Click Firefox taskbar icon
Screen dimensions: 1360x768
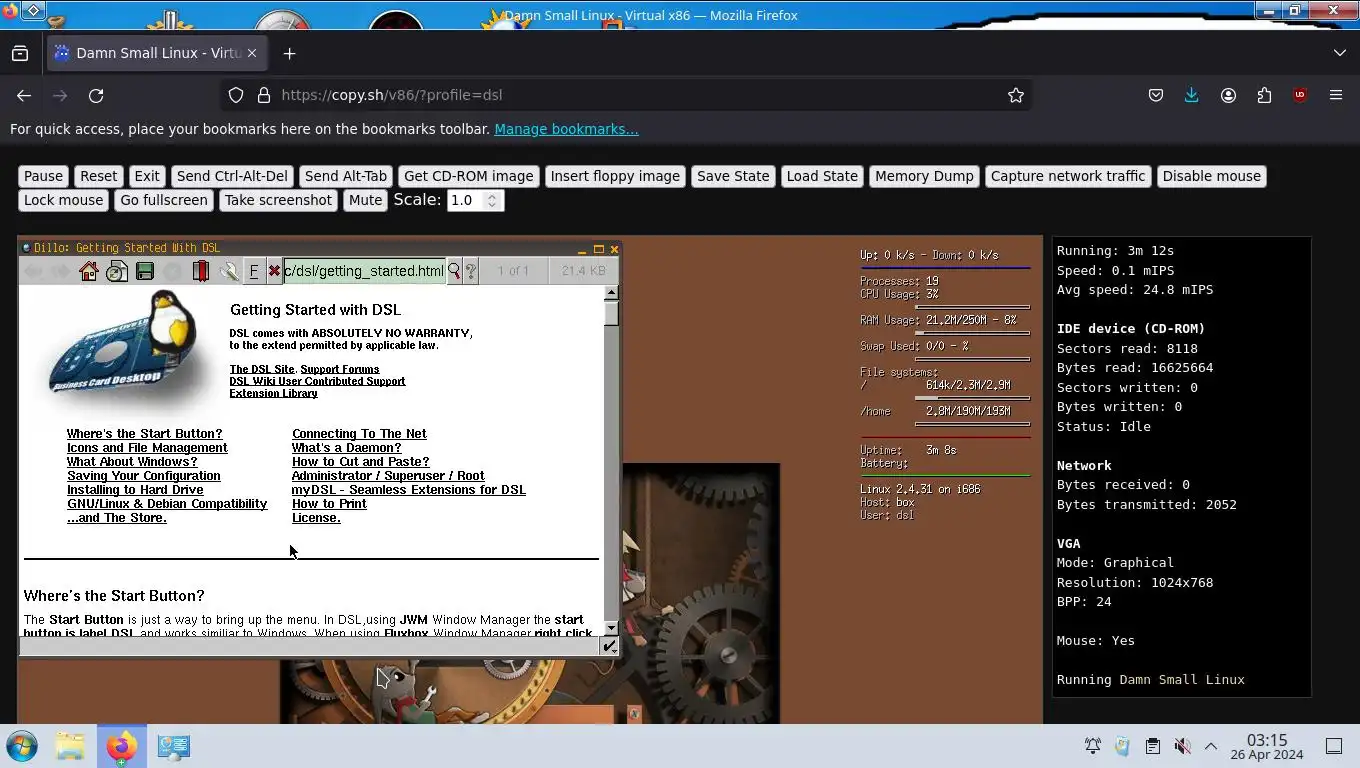click(x=121, y=746)
